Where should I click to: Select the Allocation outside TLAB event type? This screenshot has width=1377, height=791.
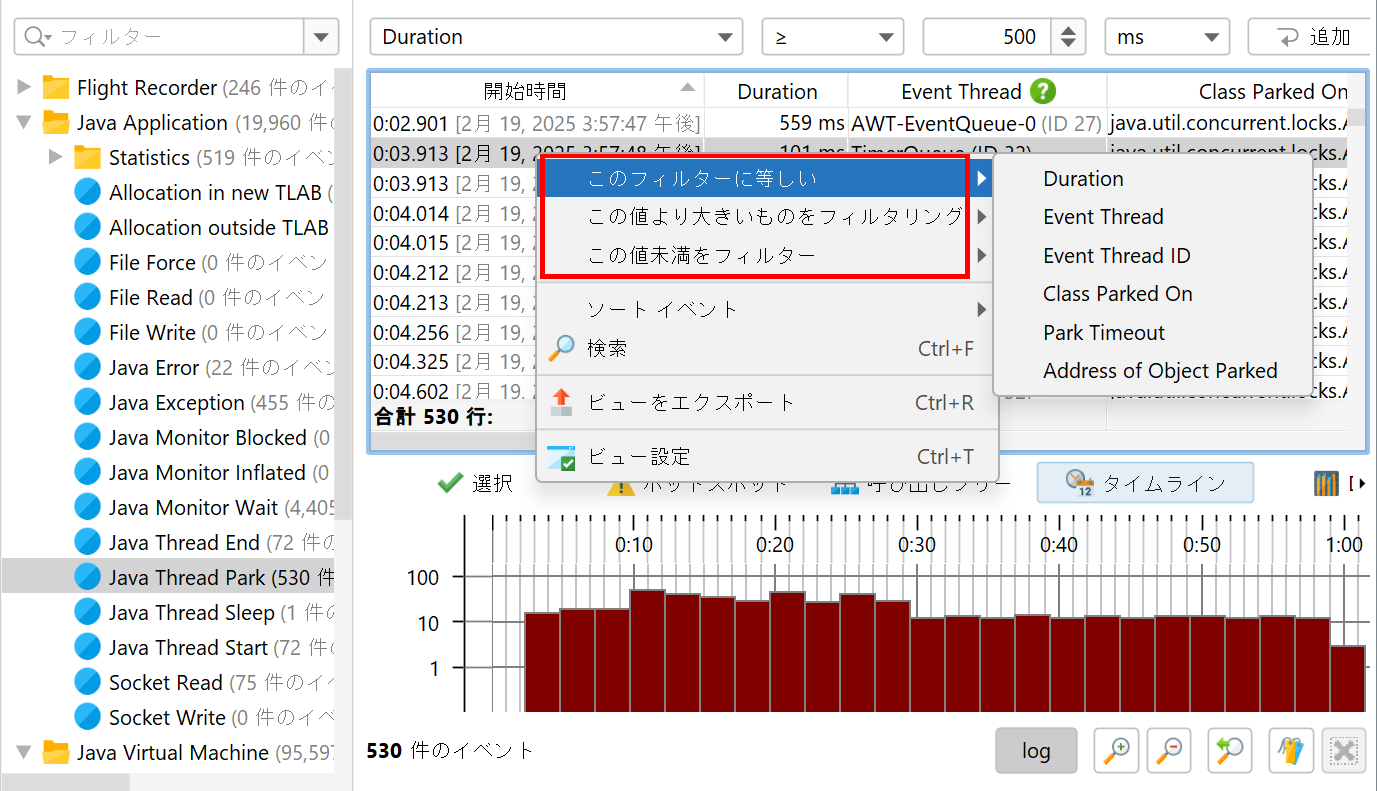click(x=204, y=228)
